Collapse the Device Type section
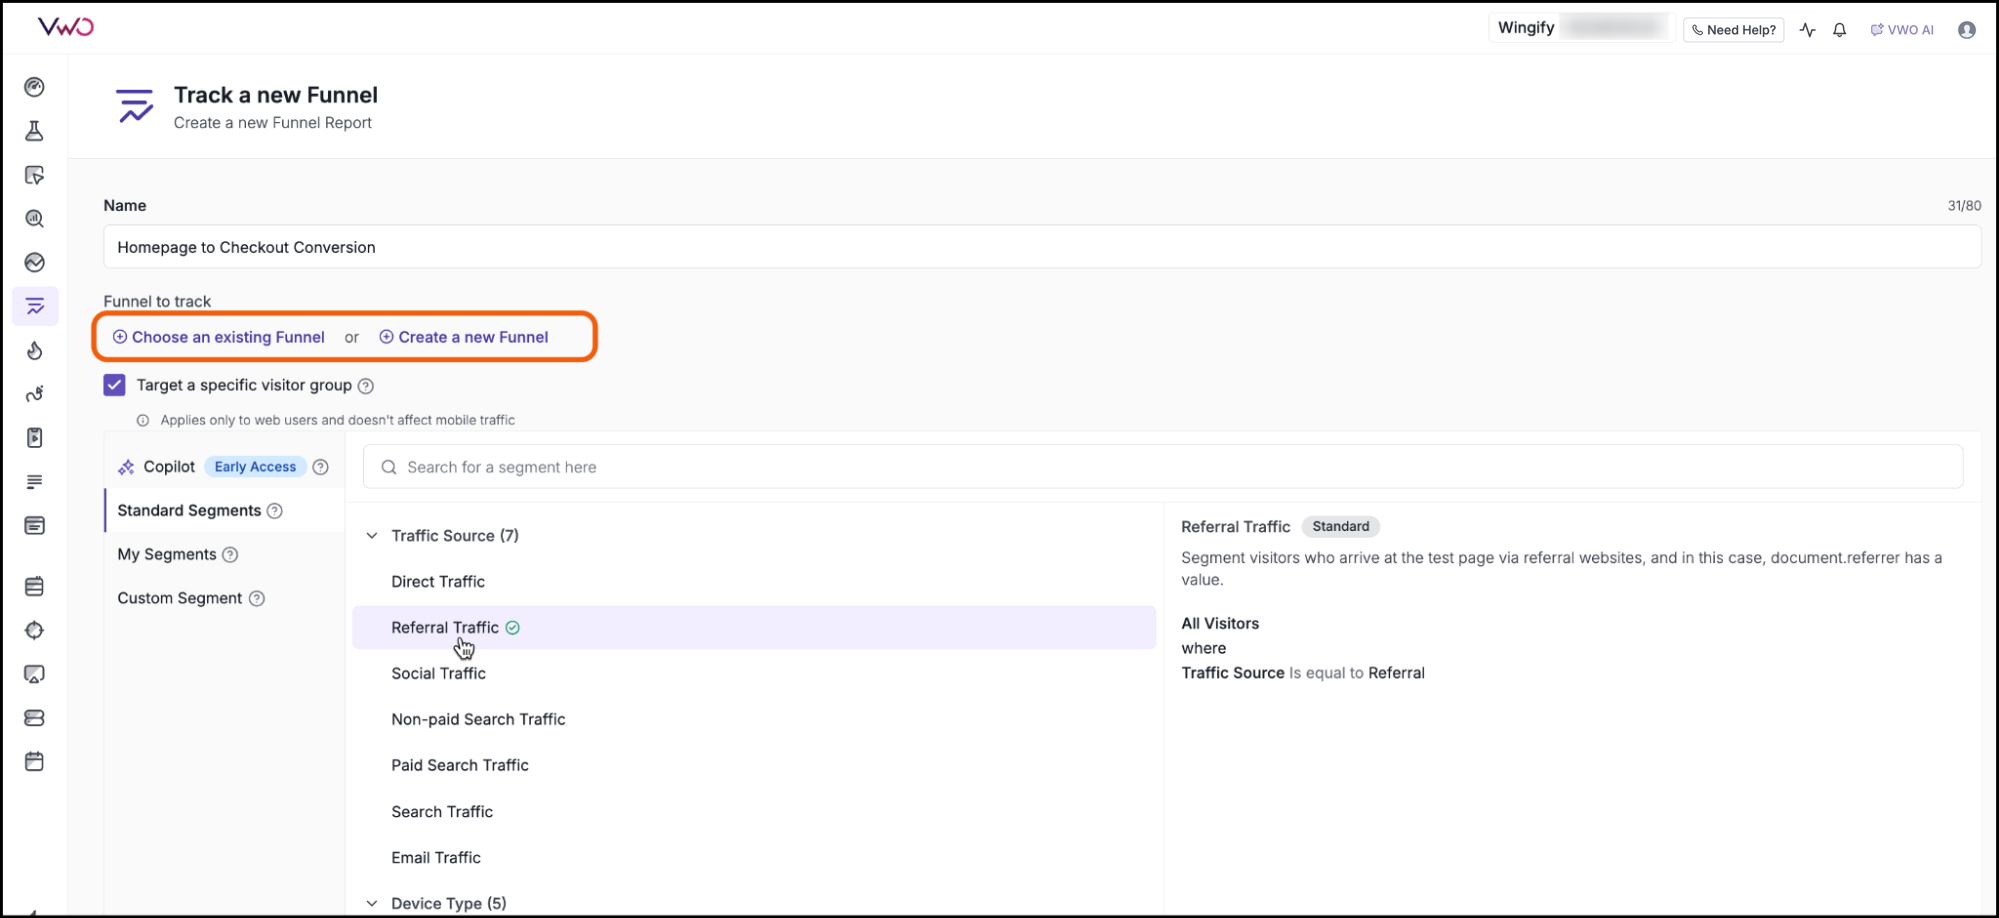This screenshot has height=918, width=1999. (372, 903)
